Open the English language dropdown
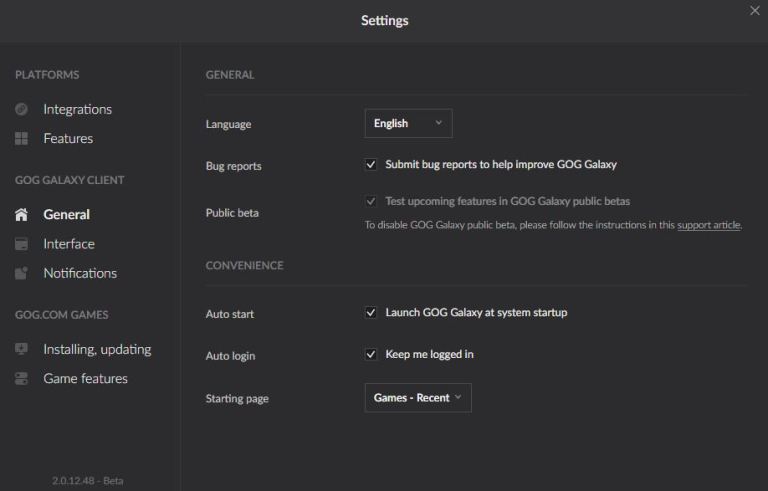The image size is (768, 491). pyautogui.click(x=408, y=123)
